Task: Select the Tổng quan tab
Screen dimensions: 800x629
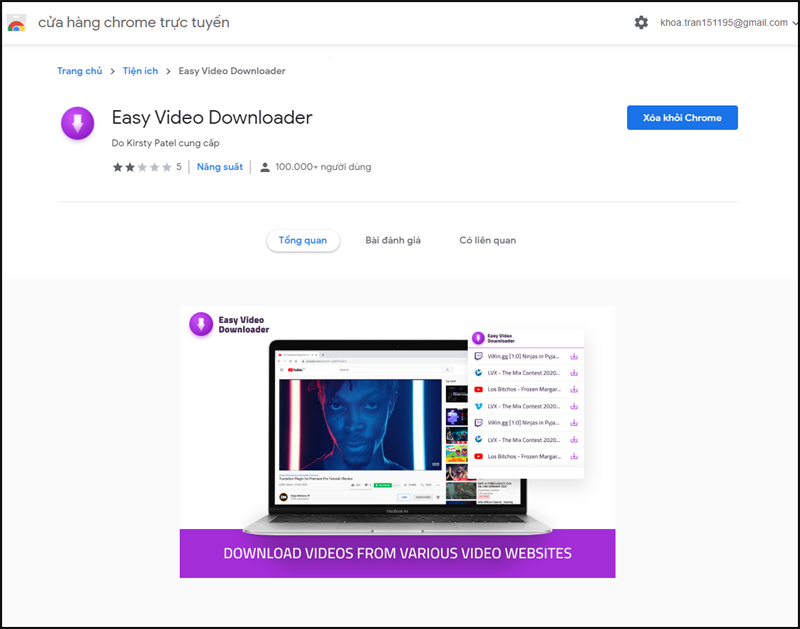Action: pyautogui.click(x=303, y=240)
